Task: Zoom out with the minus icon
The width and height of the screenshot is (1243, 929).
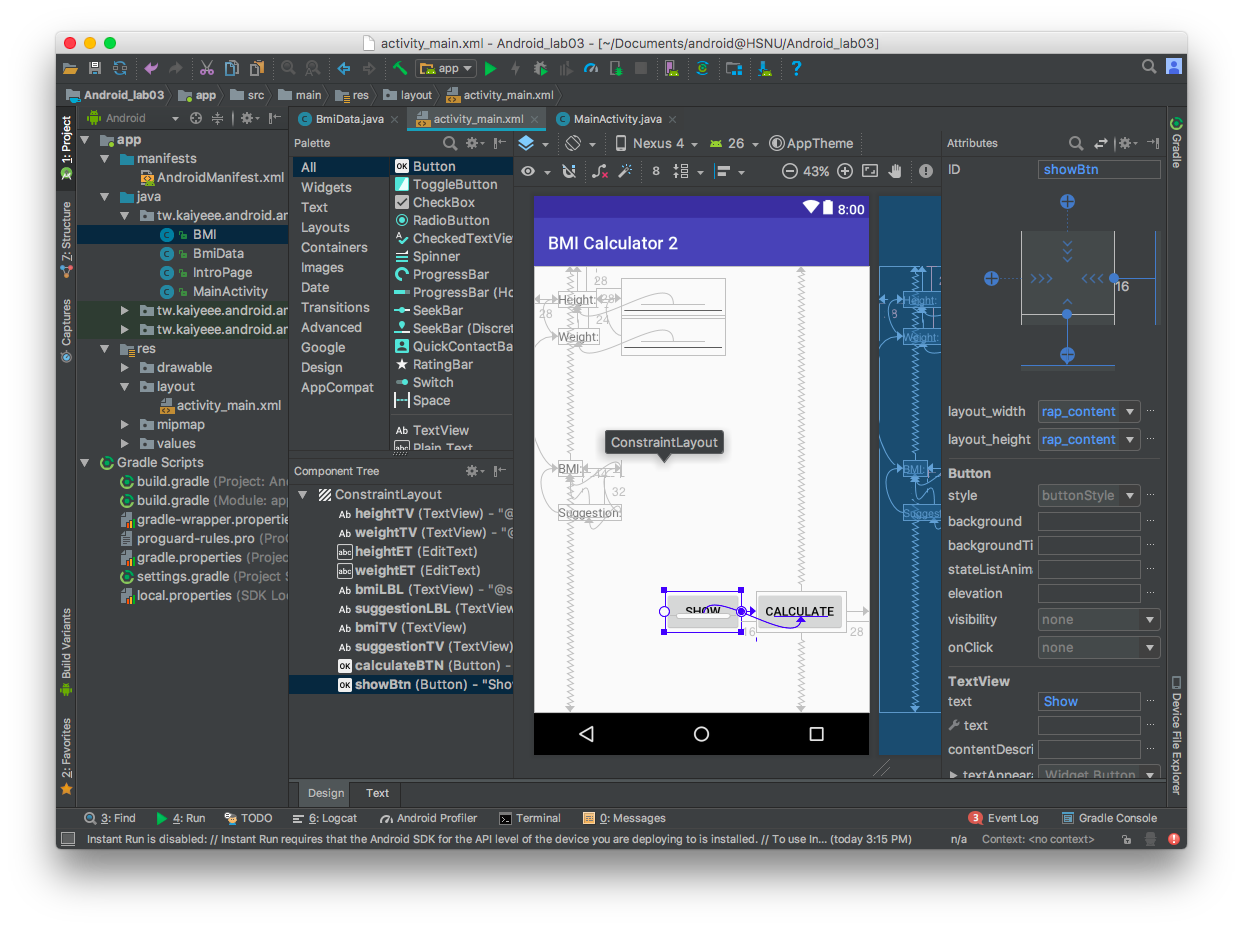Action: click(790, 171)
